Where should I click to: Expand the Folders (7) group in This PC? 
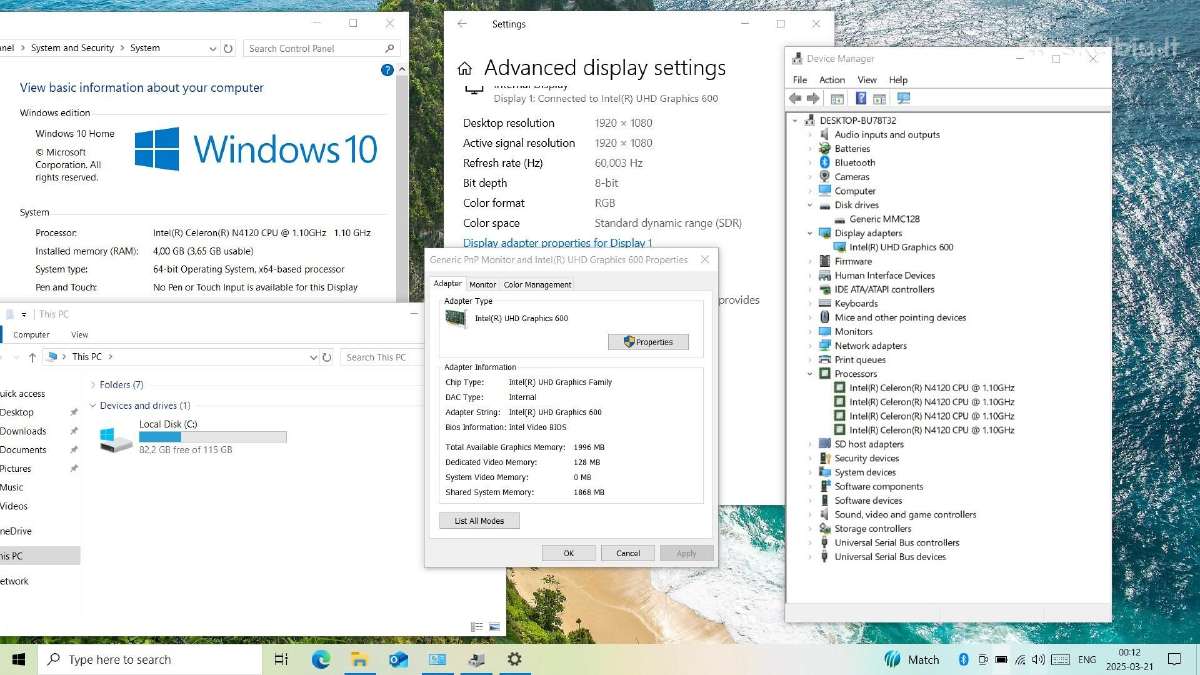point(93,384)
